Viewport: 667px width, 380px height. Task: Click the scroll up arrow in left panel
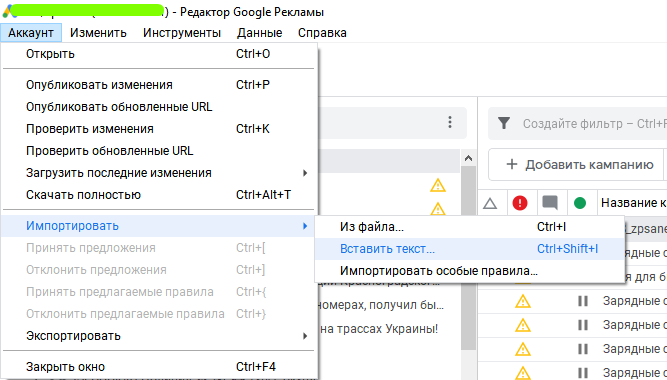click(x=468, y=158)
